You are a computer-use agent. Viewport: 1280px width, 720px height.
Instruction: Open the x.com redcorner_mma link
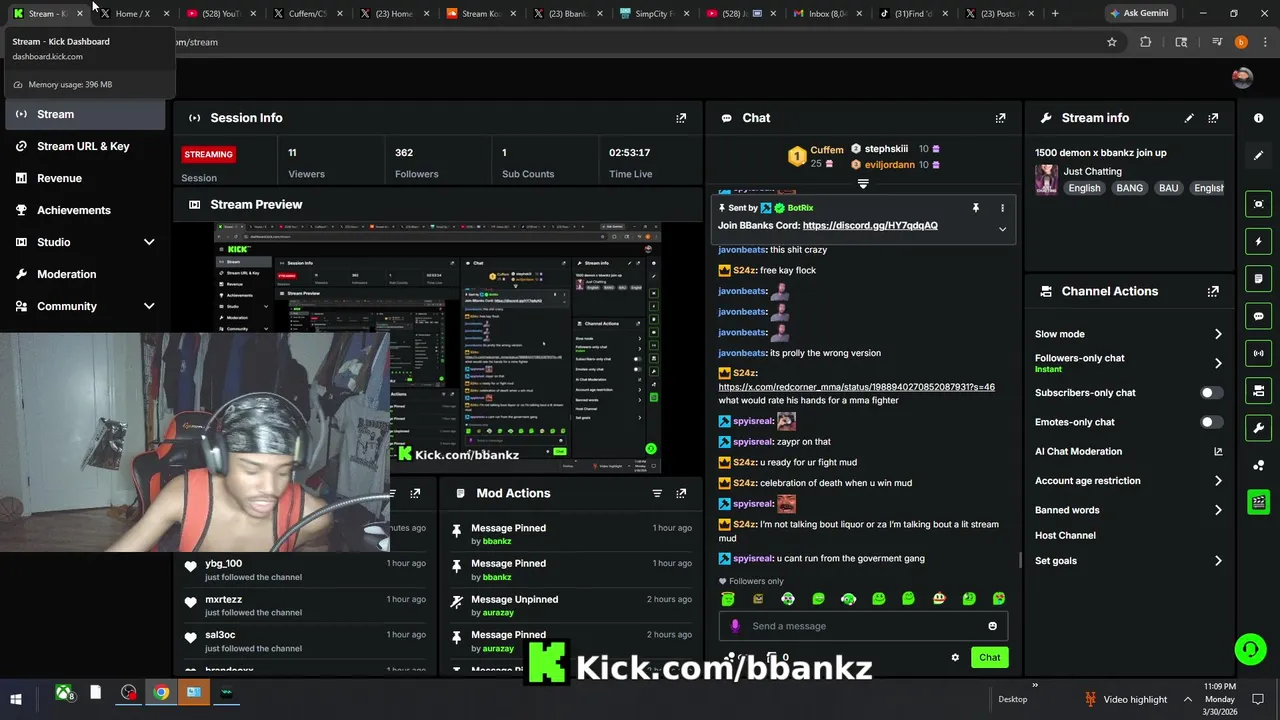coord(857,387)
